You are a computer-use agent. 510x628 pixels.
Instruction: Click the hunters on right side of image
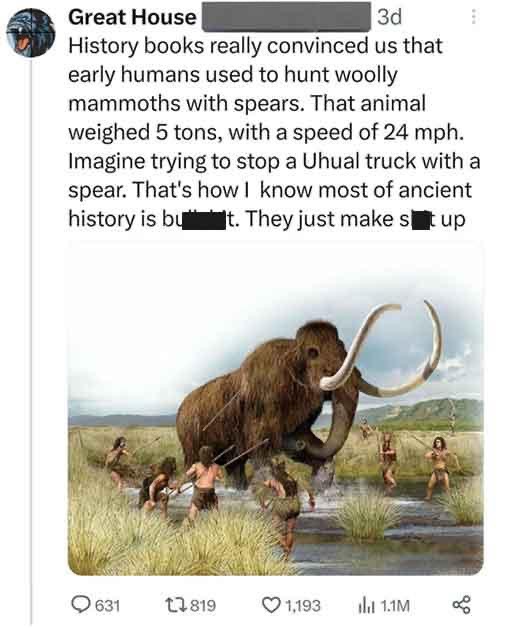click(x=417, y=465)
